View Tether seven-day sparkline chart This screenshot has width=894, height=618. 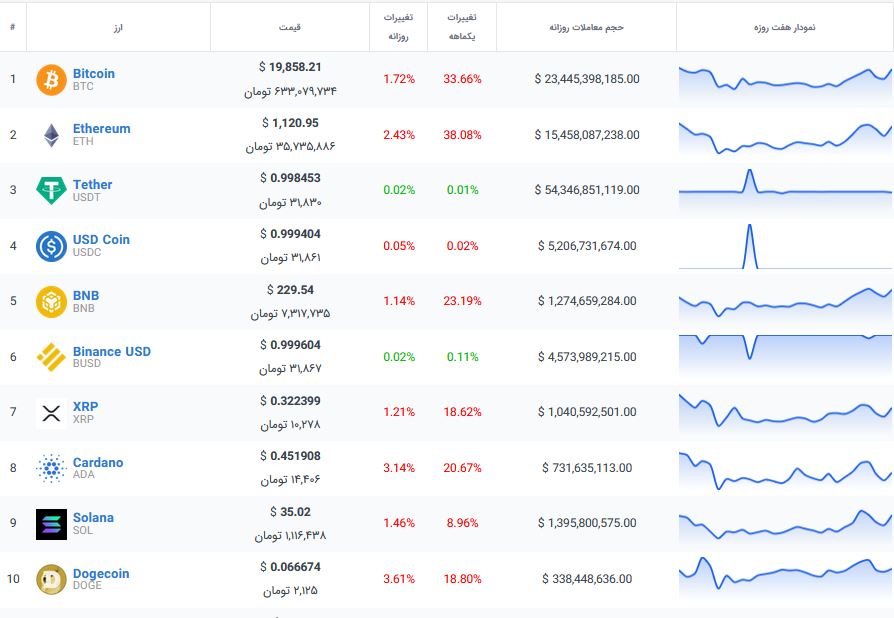coord(785,190)
